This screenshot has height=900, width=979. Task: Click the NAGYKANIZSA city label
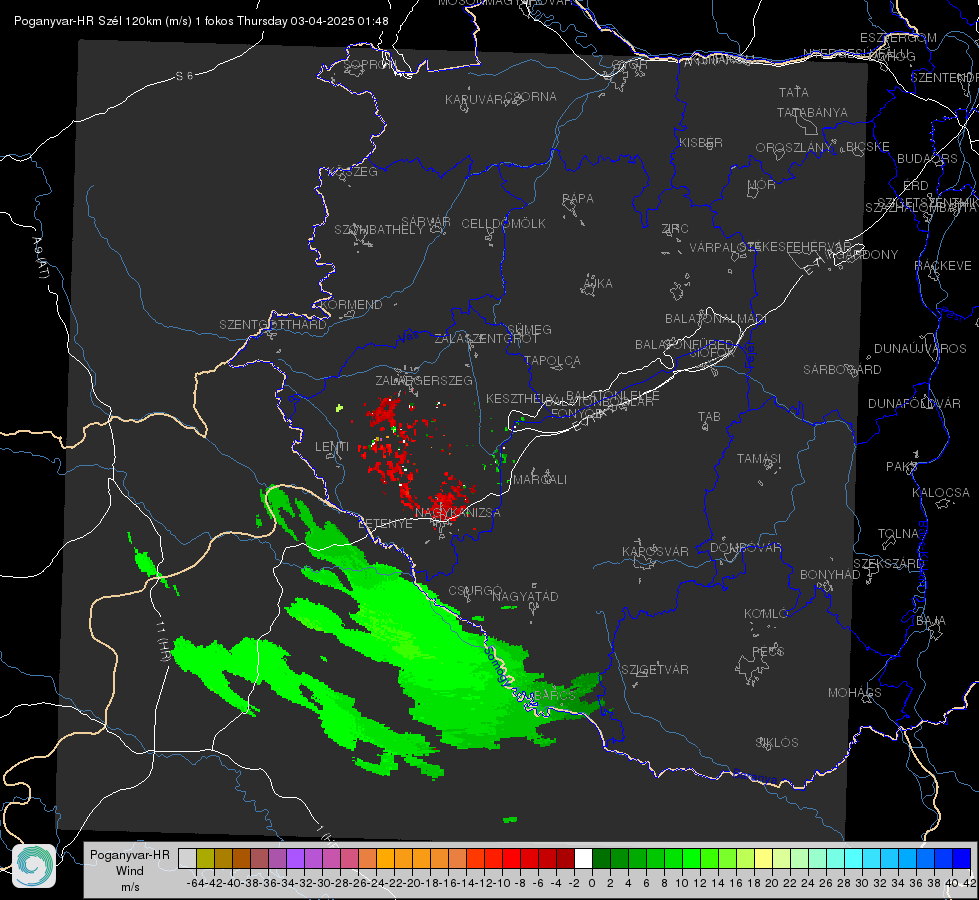[458, 513]
